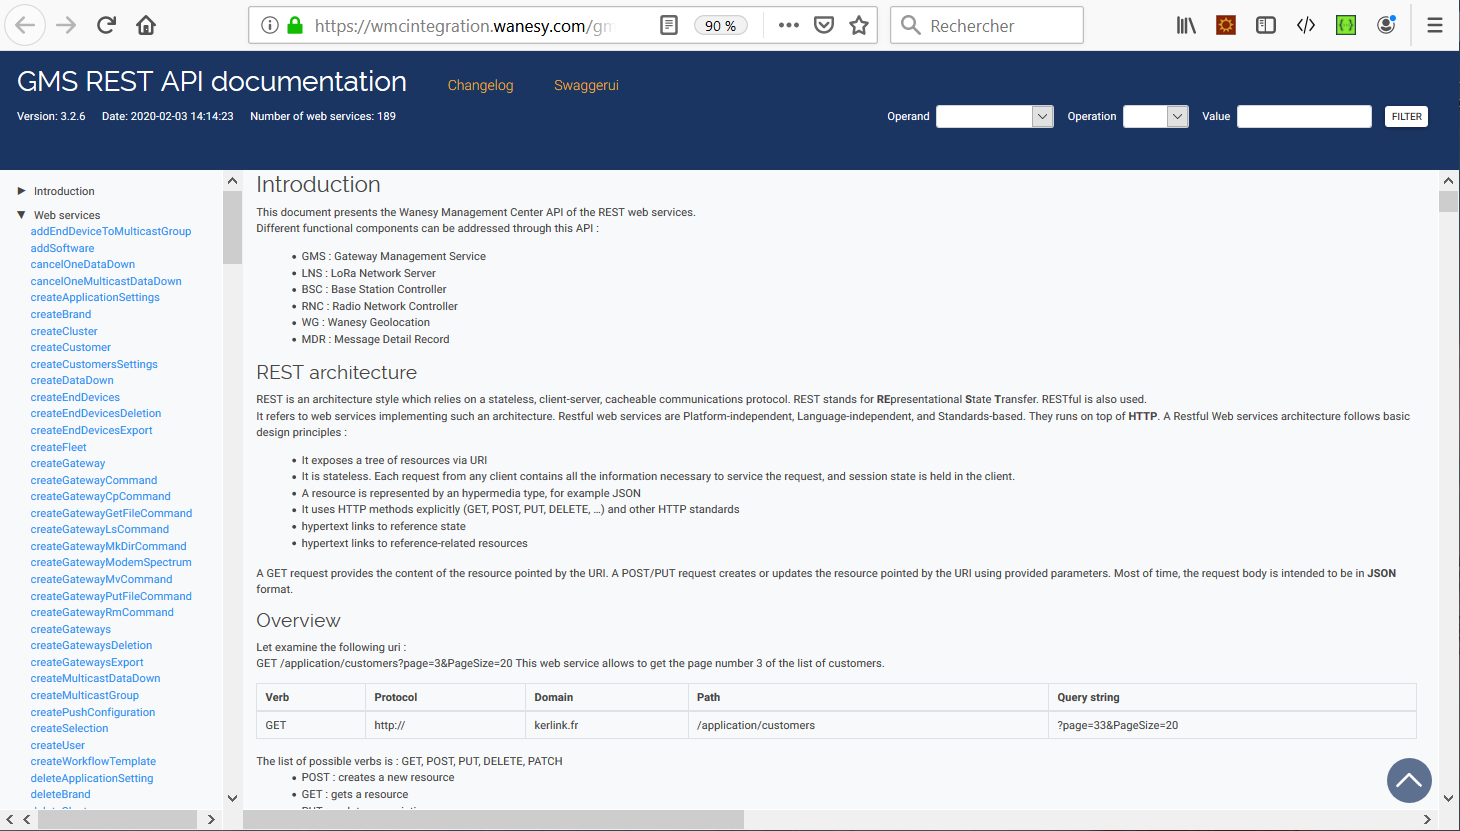The height and width of the screenshot is (831, 1460).
Task: Open the Operand dropdown
Action: pos(994,116)
